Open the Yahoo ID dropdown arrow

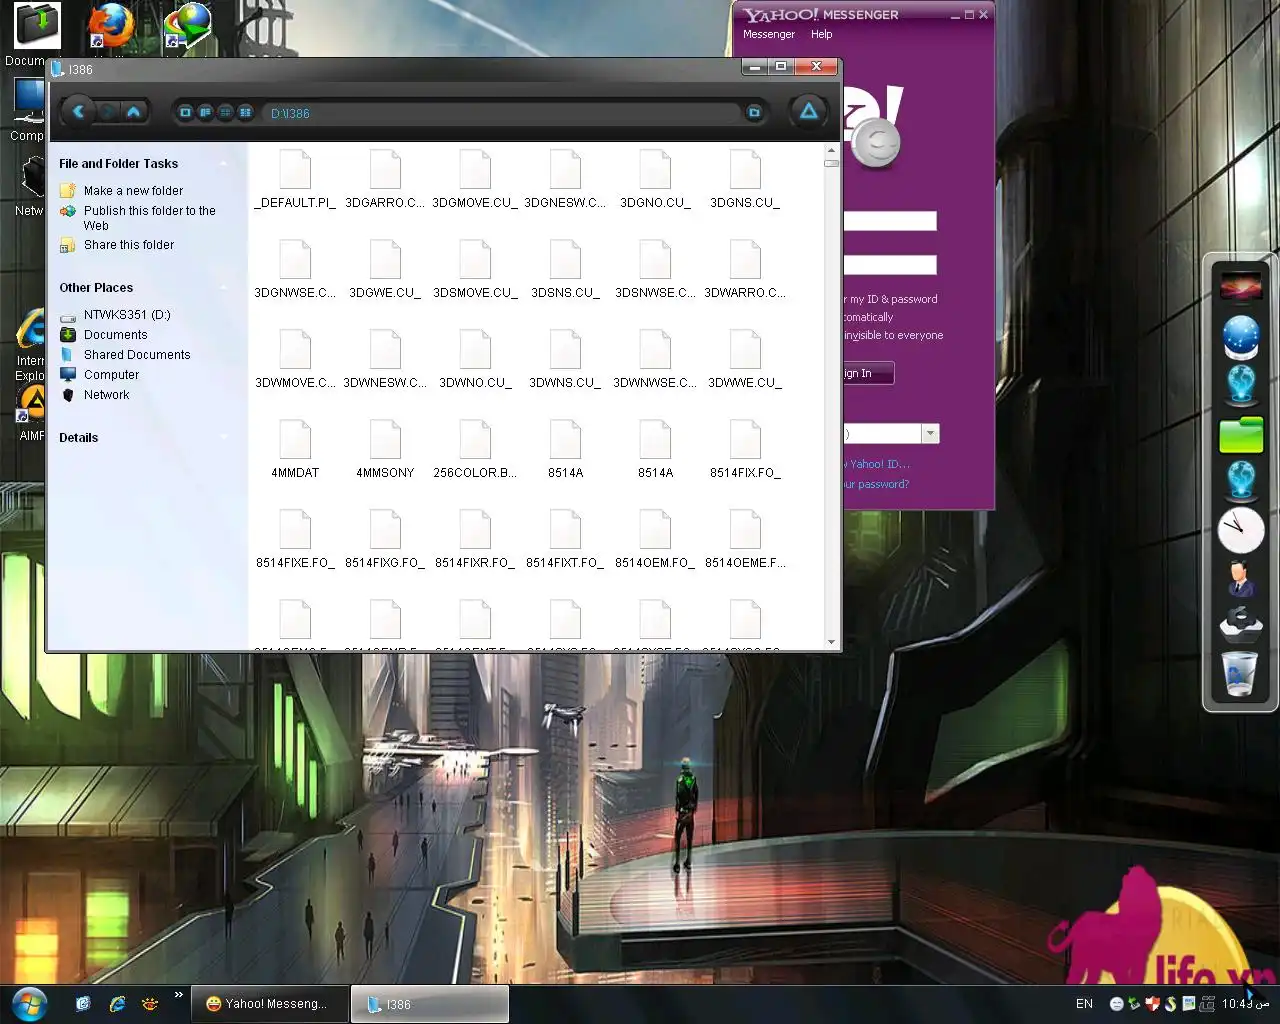(x=930, y=434)
